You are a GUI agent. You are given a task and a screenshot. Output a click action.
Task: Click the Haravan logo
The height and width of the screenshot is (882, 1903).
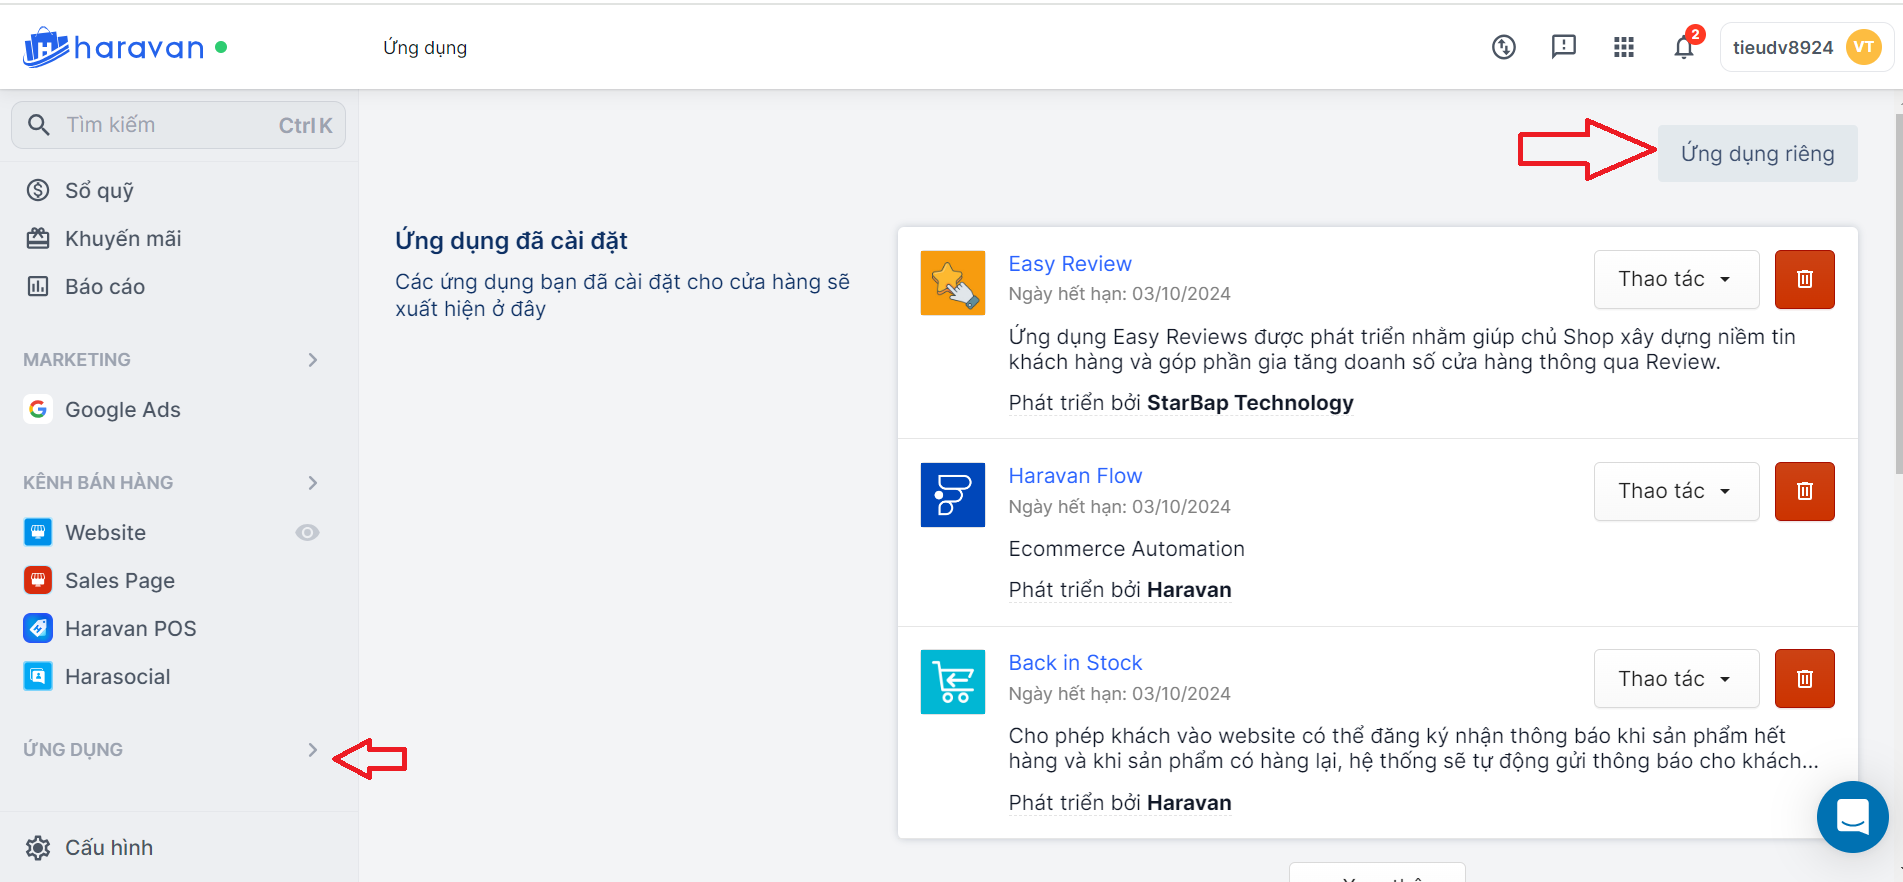click(114, 47)
